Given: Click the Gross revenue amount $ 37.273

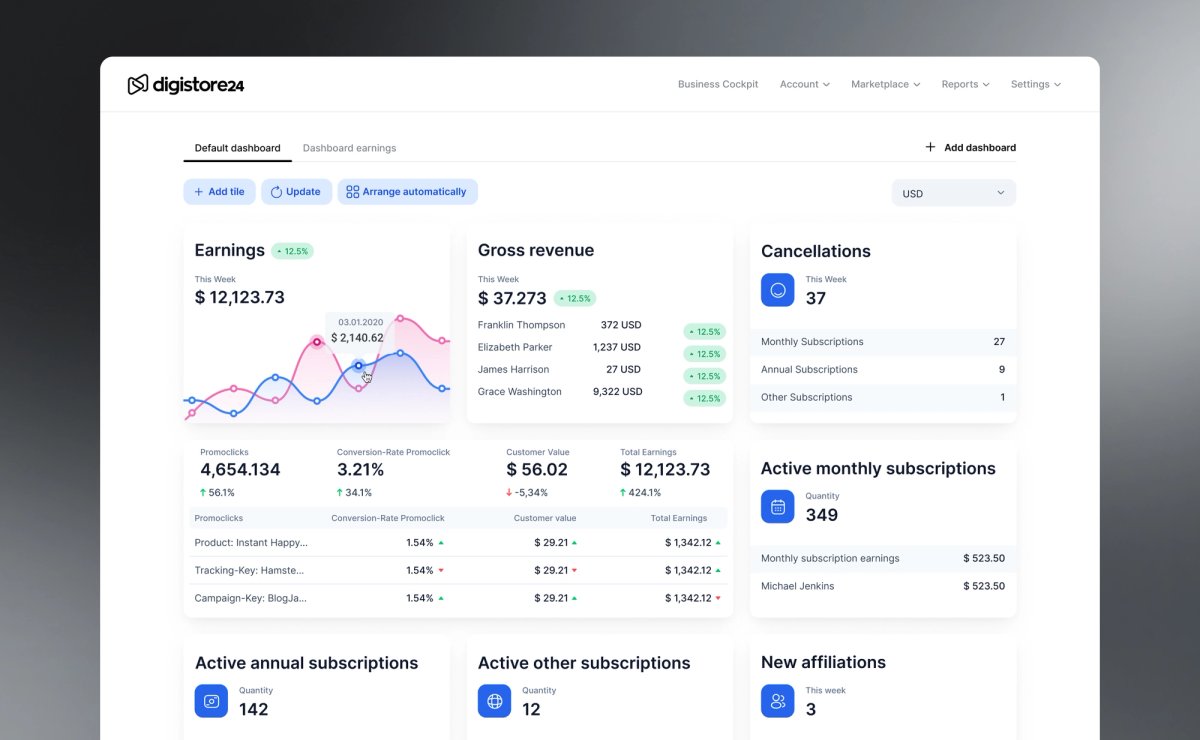Looking at the screenshot, I should coord(512,298).
